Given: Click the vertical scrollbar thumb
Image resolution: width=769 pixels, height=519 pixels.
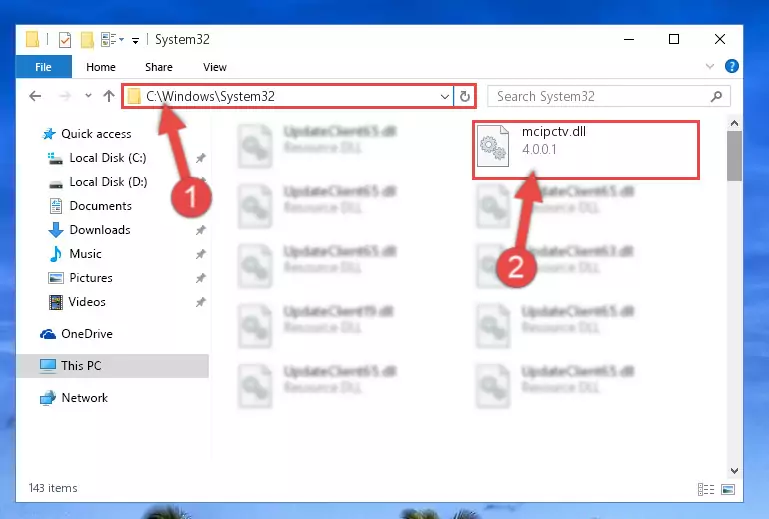Looking at the screenshot, I should tap(734, 156).
